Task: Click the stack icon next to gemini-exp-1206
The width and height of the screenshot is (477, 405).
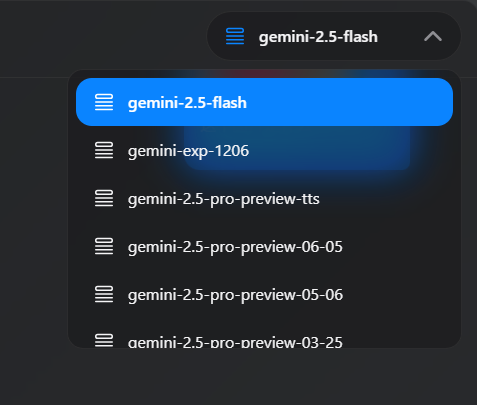Action: [x=104, y=150]
